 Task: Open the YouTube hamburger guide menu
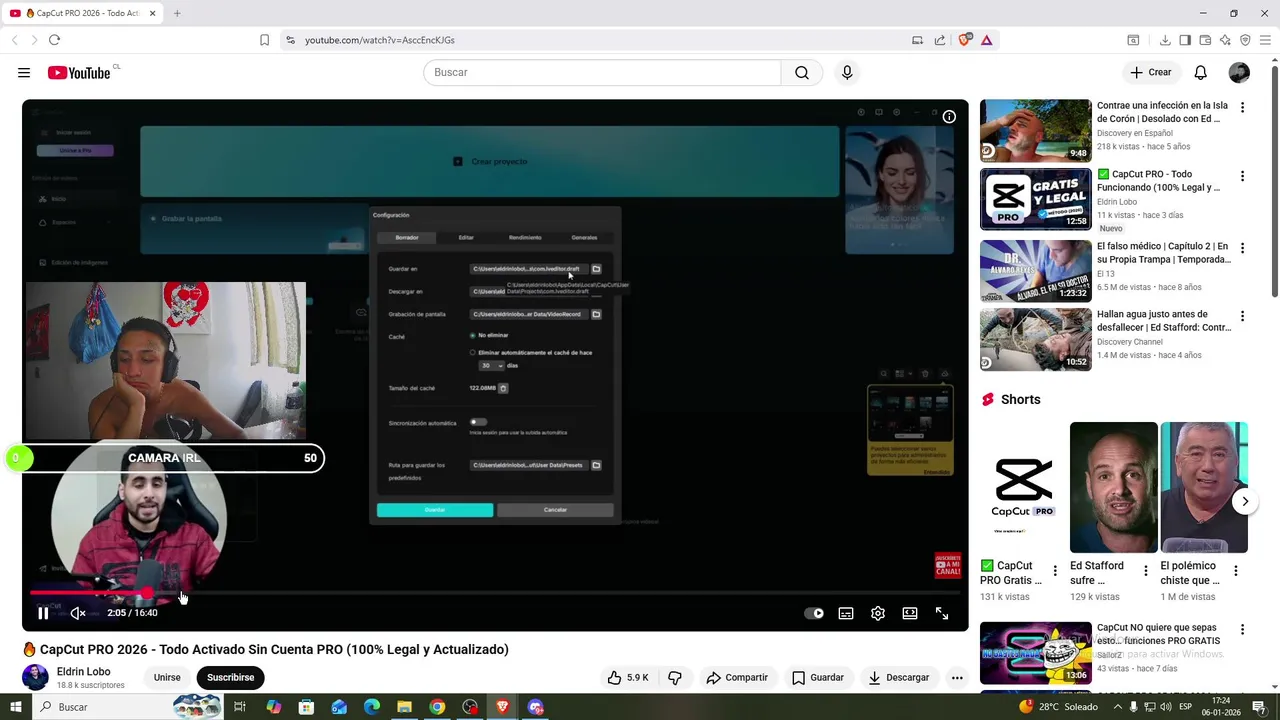[x=24, y=72]
